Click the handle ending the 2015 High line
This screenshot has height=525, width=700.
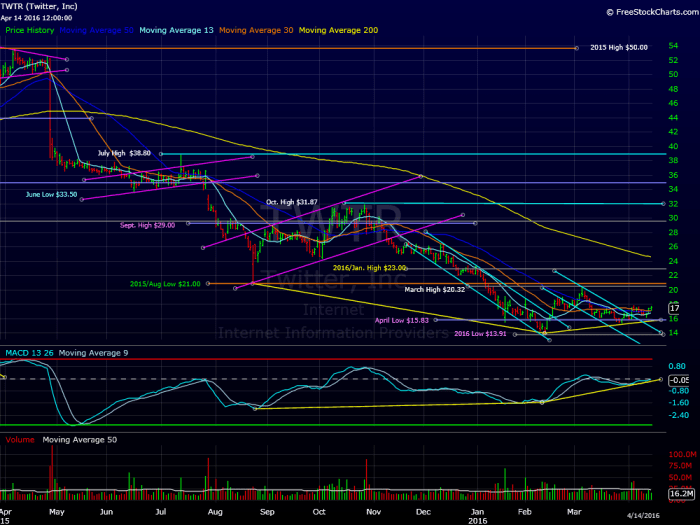576,48
